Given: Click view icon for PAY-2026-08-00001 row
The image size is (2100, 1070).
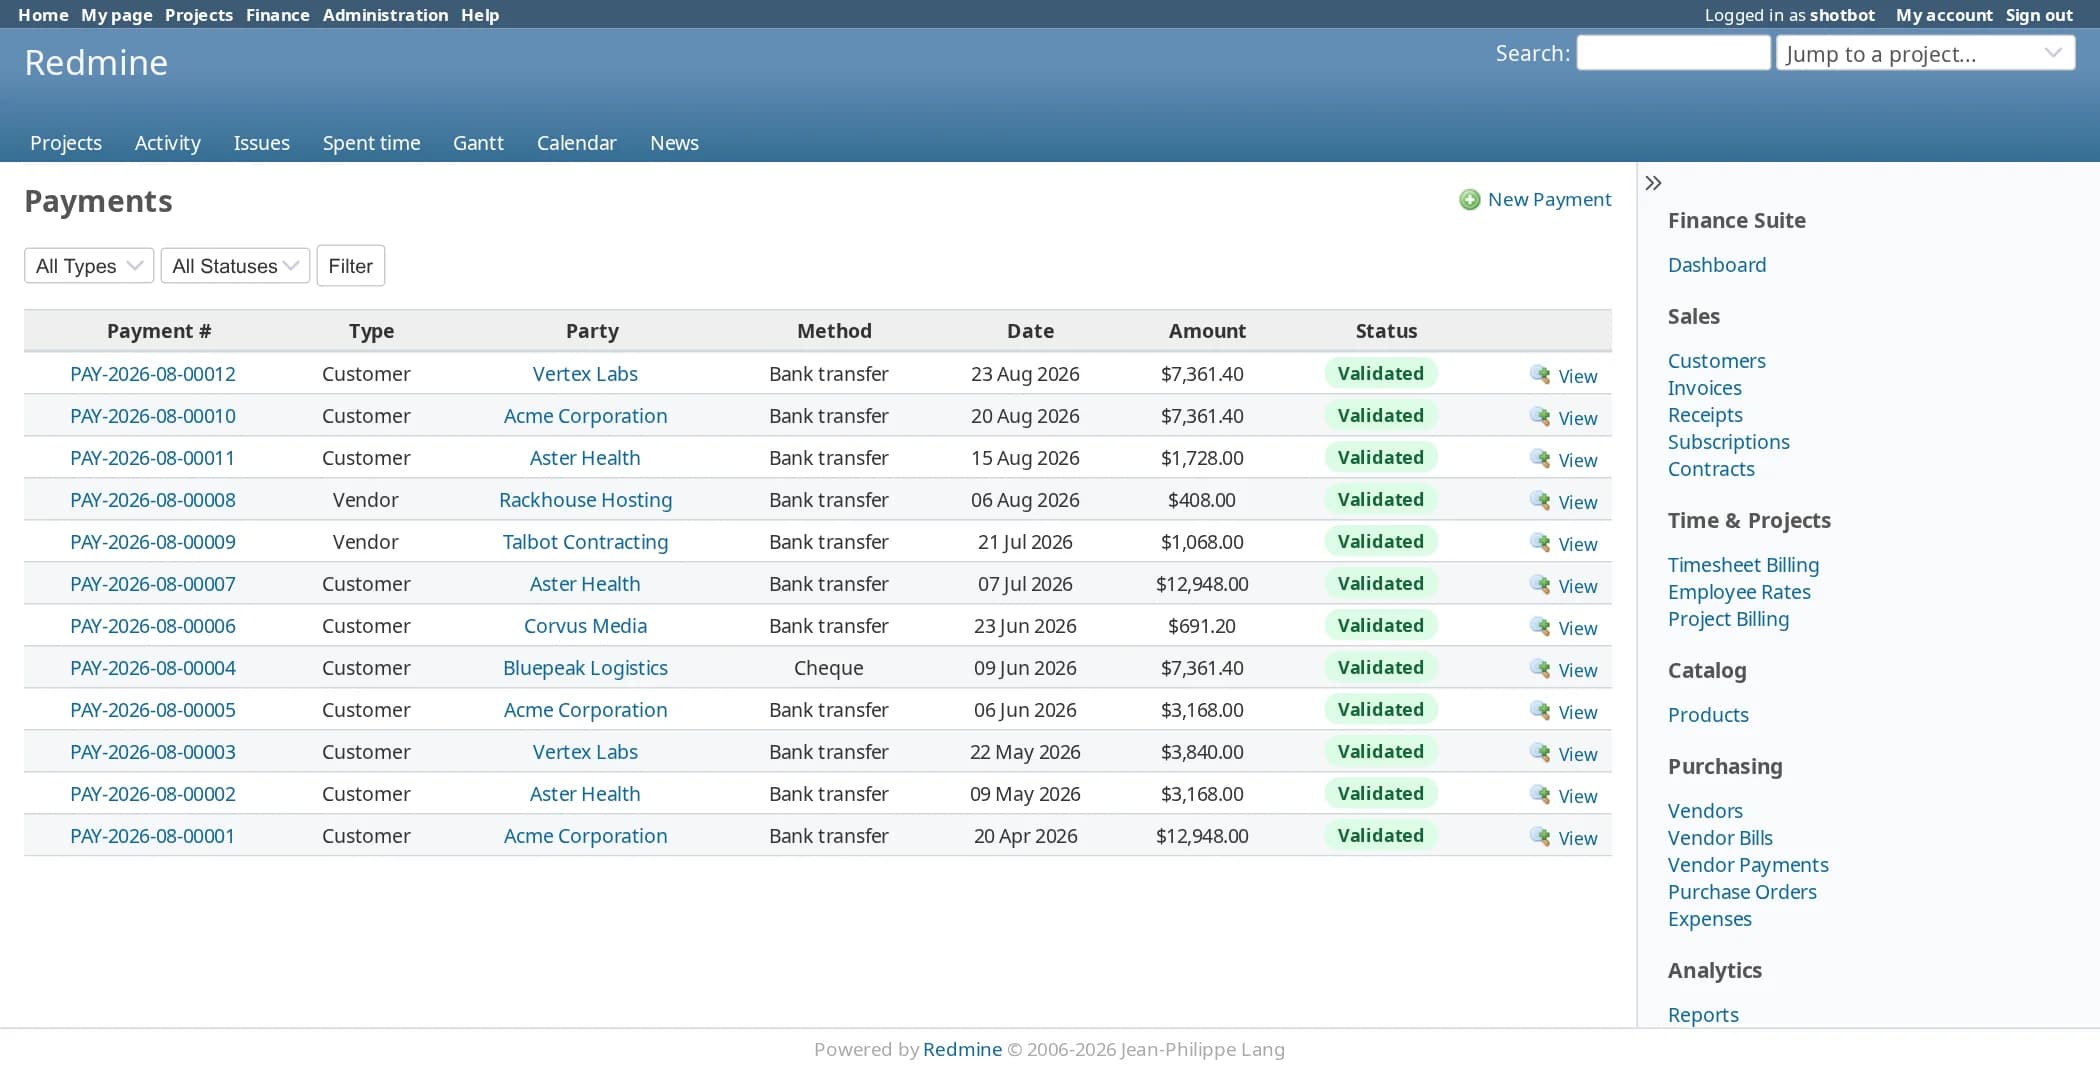Looking at the screenshot, I should pyautogui.click(x=1540, y=837).
